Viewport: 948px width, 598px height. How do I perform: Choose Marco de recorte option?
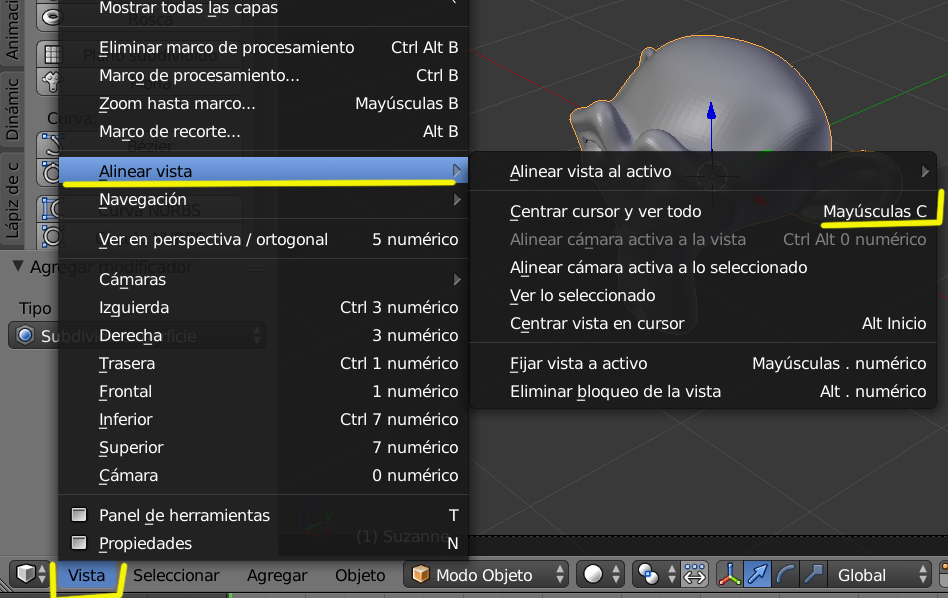[x=264, y=131]
